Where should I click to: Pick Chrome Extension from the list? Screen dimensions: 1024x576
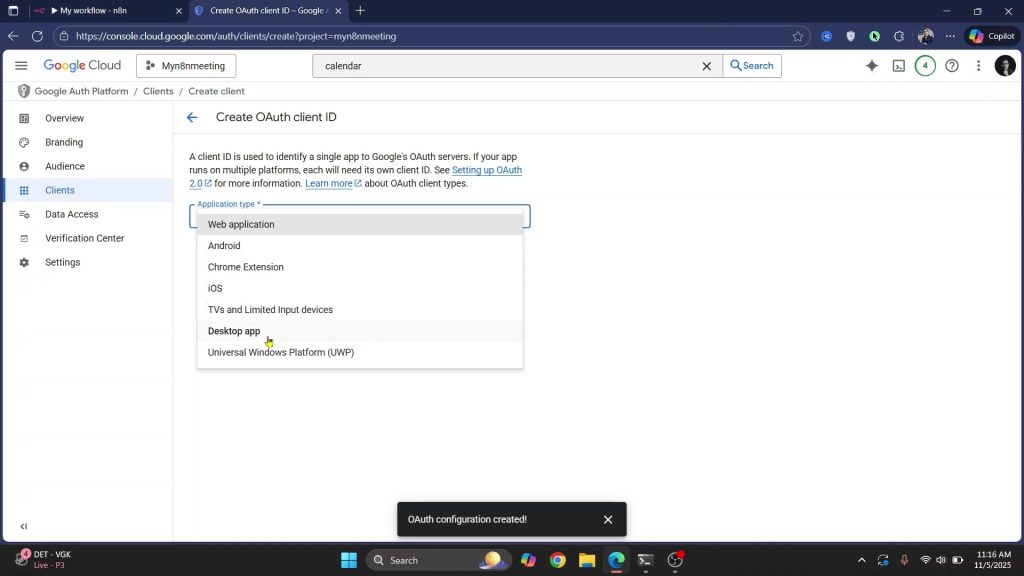point(246,267)
